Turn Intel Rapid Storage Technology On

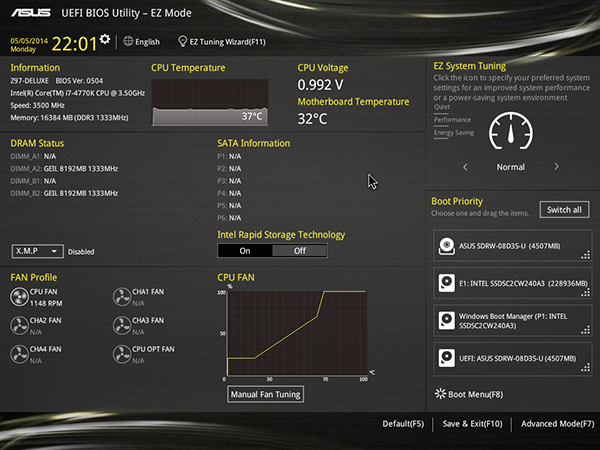[x=245, y=251]
